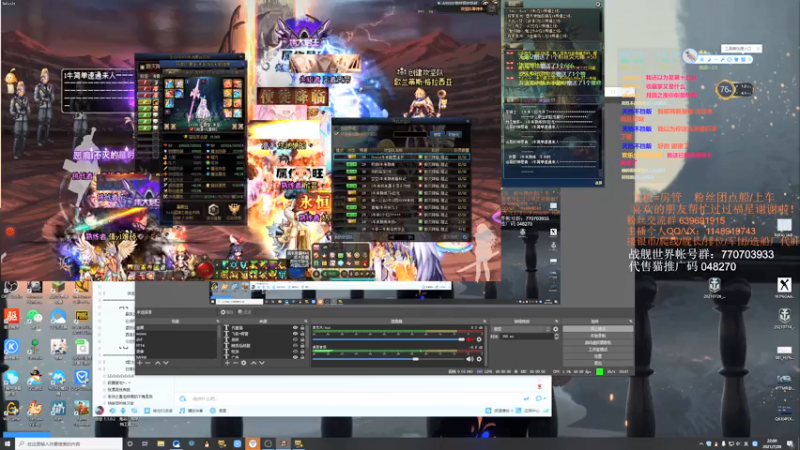Toggle microphone icon in chat app bottom bar
The image size is (800, 450).
[x=123, y=410]
